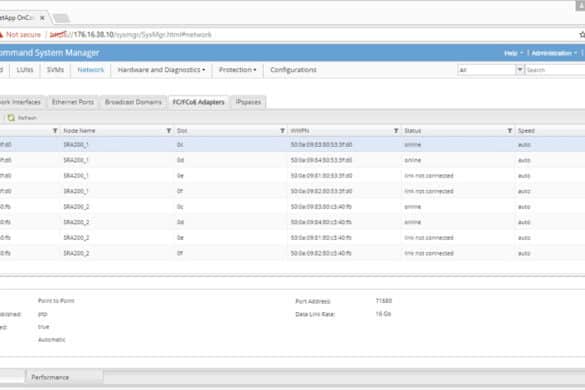
Task: Select the SRA200_2 row with slot 0c
Action: click(x=292, y=206)
